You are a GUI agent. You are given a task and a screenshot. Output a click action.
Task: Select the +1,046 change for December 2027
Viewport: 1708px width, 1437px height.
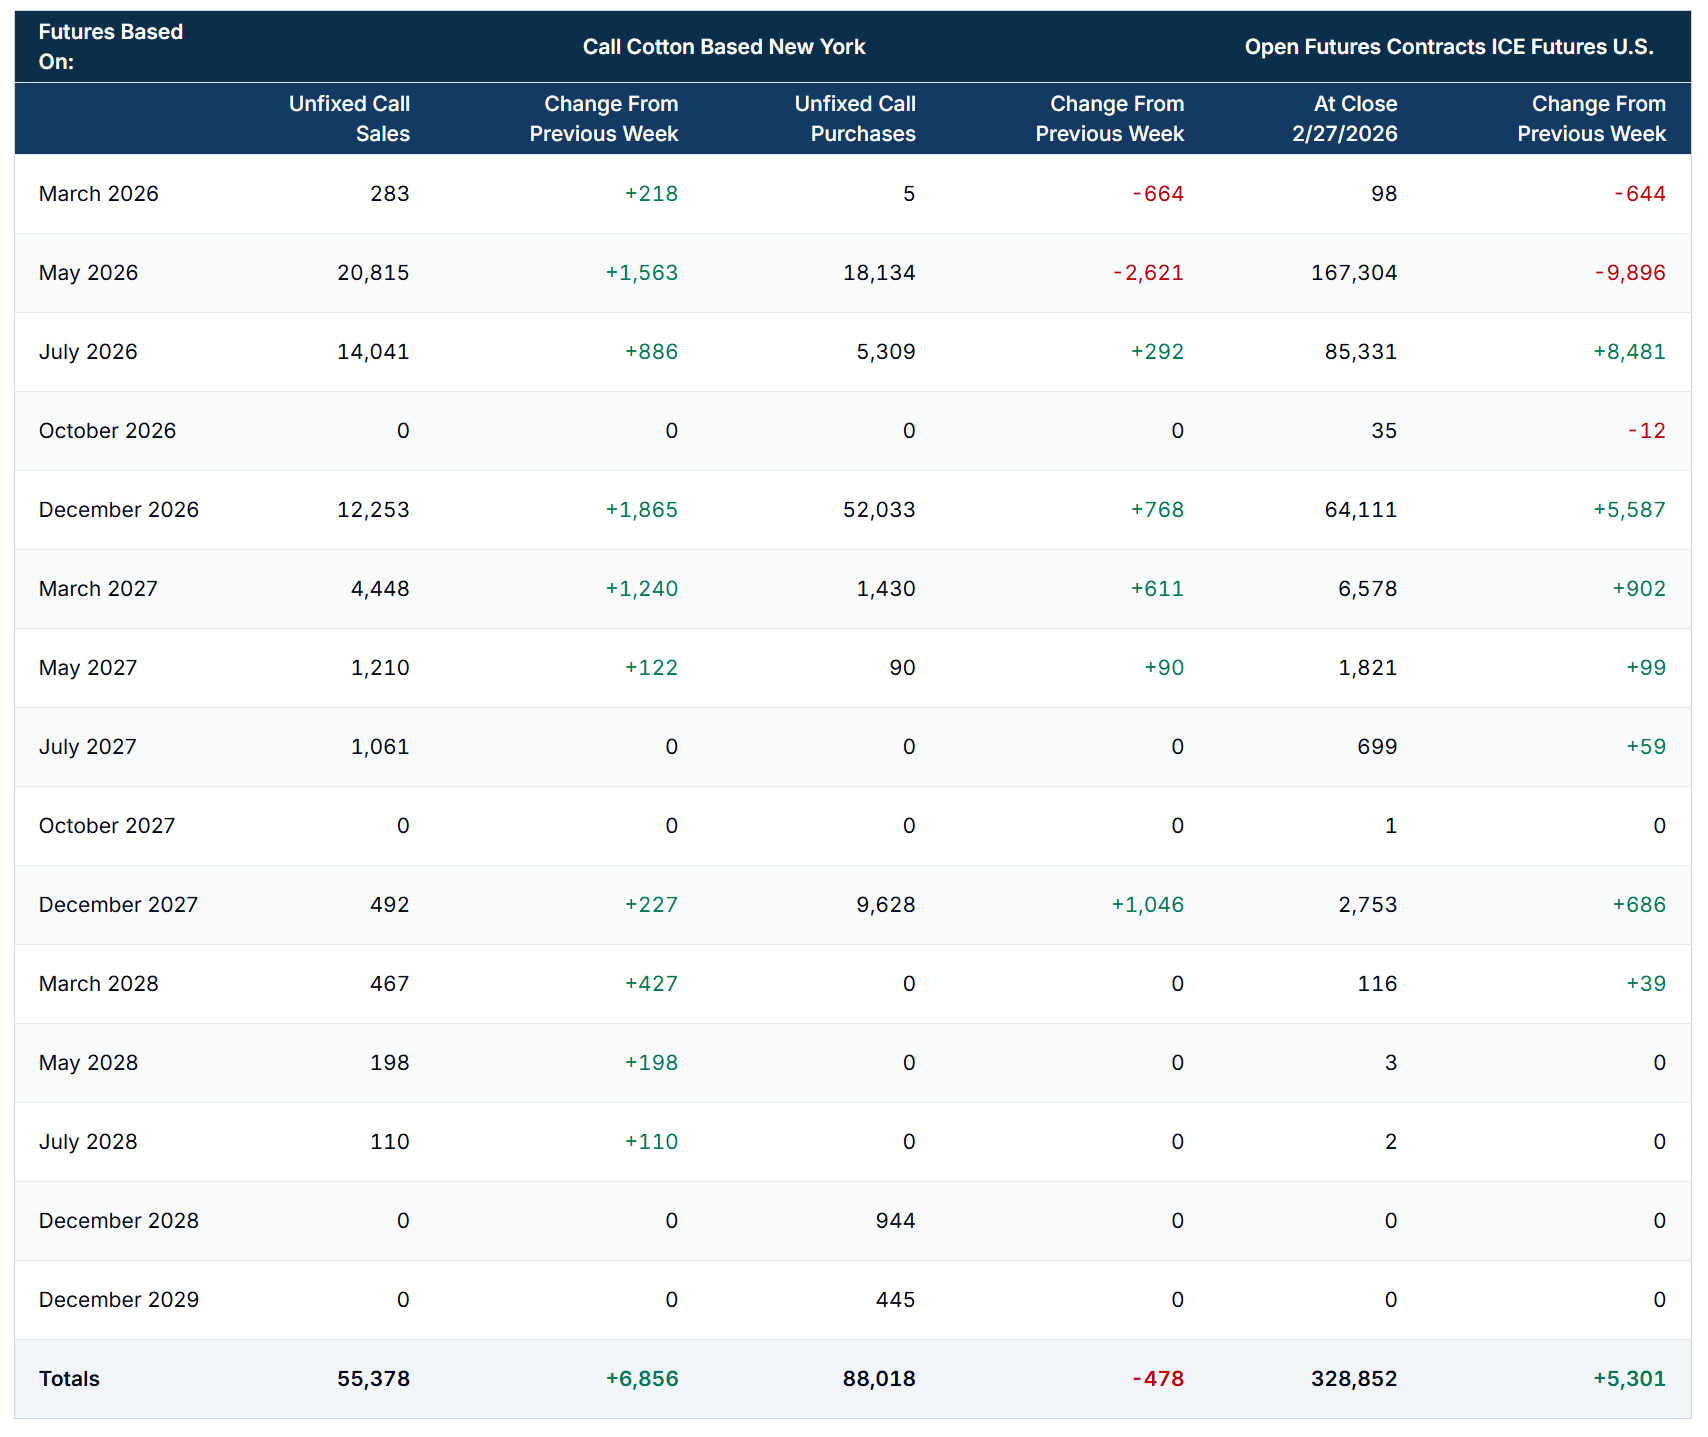tap(1147, 905)
